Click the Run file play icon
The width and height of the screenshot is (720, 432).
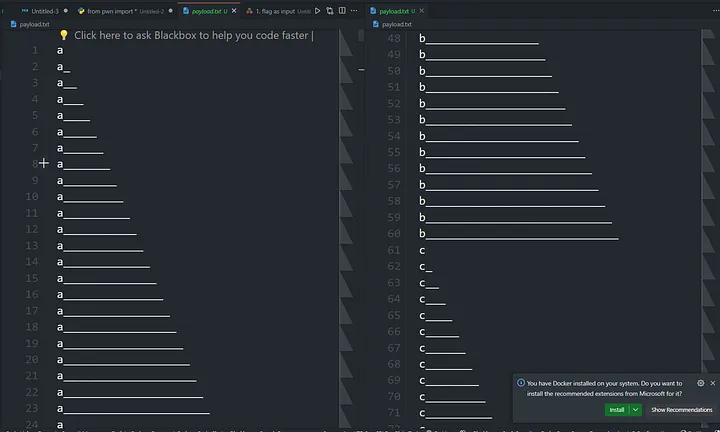click(318, 10)
